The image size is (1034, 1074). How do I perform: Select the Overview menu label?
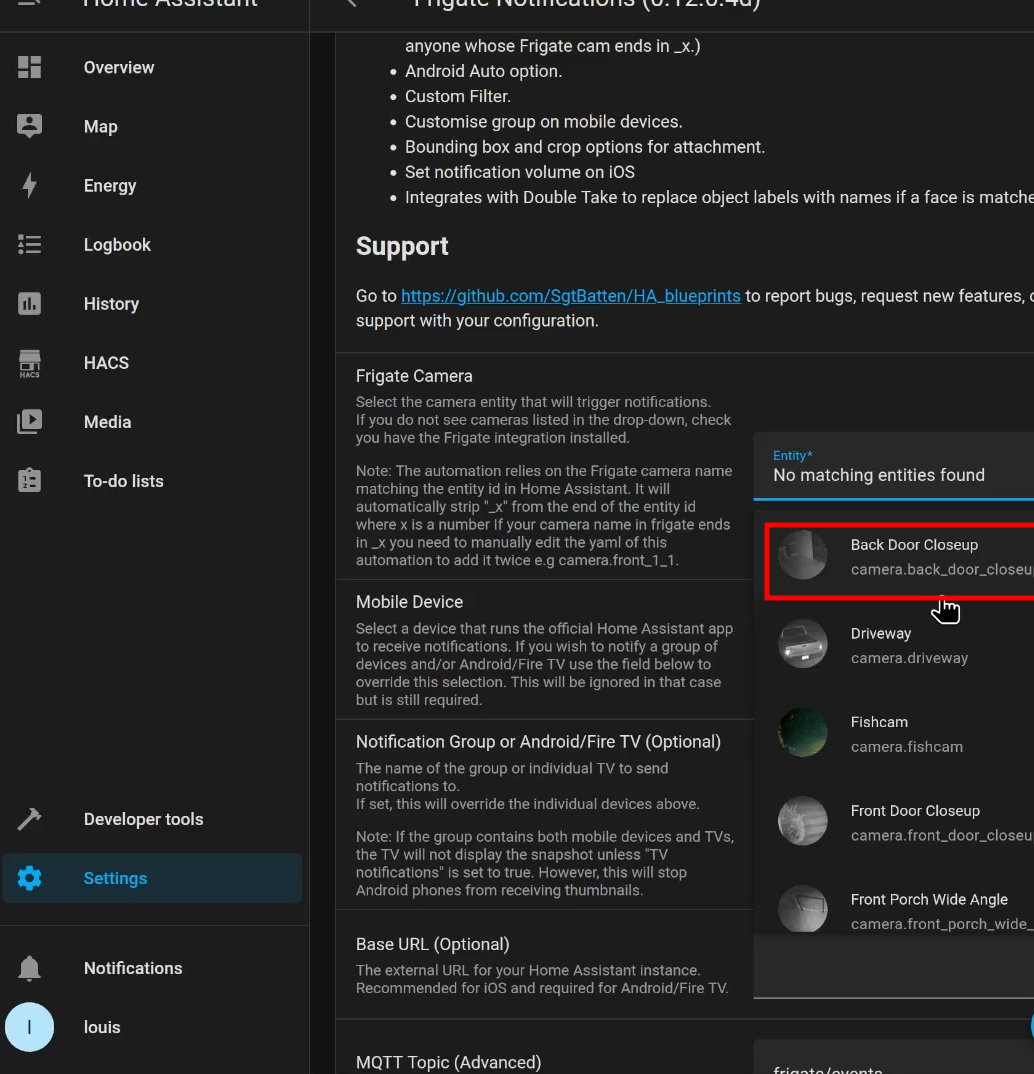(x=119, y=67)
